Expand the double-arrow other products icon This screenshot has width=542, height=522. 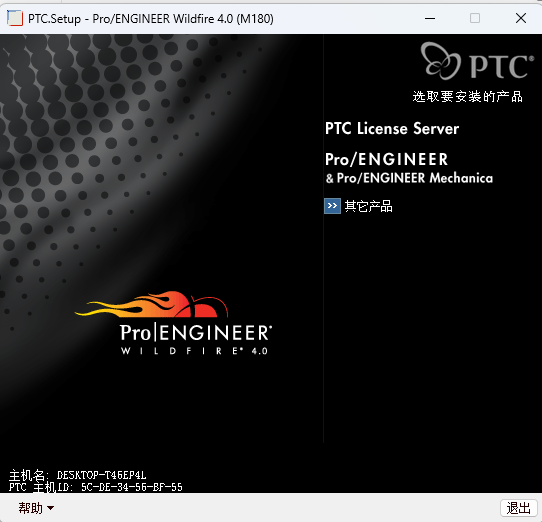[332, 206]
